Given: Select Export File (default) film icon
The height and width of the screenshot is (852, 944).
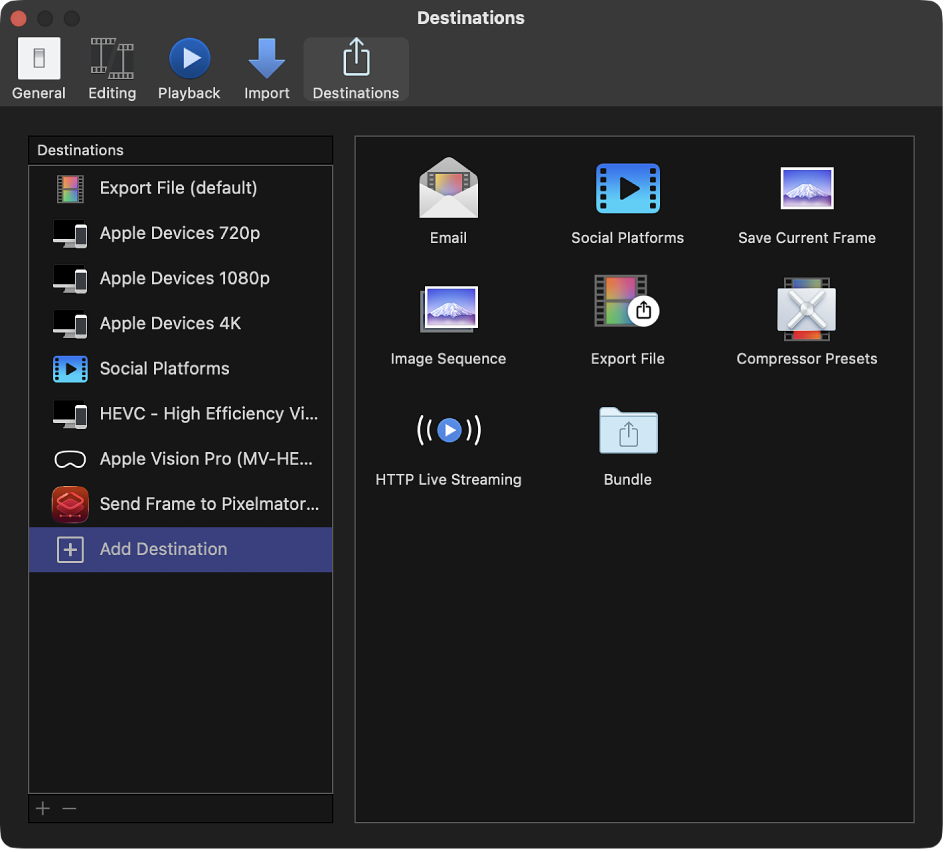Looking at the screenshot, I should (x=70, y=188).
